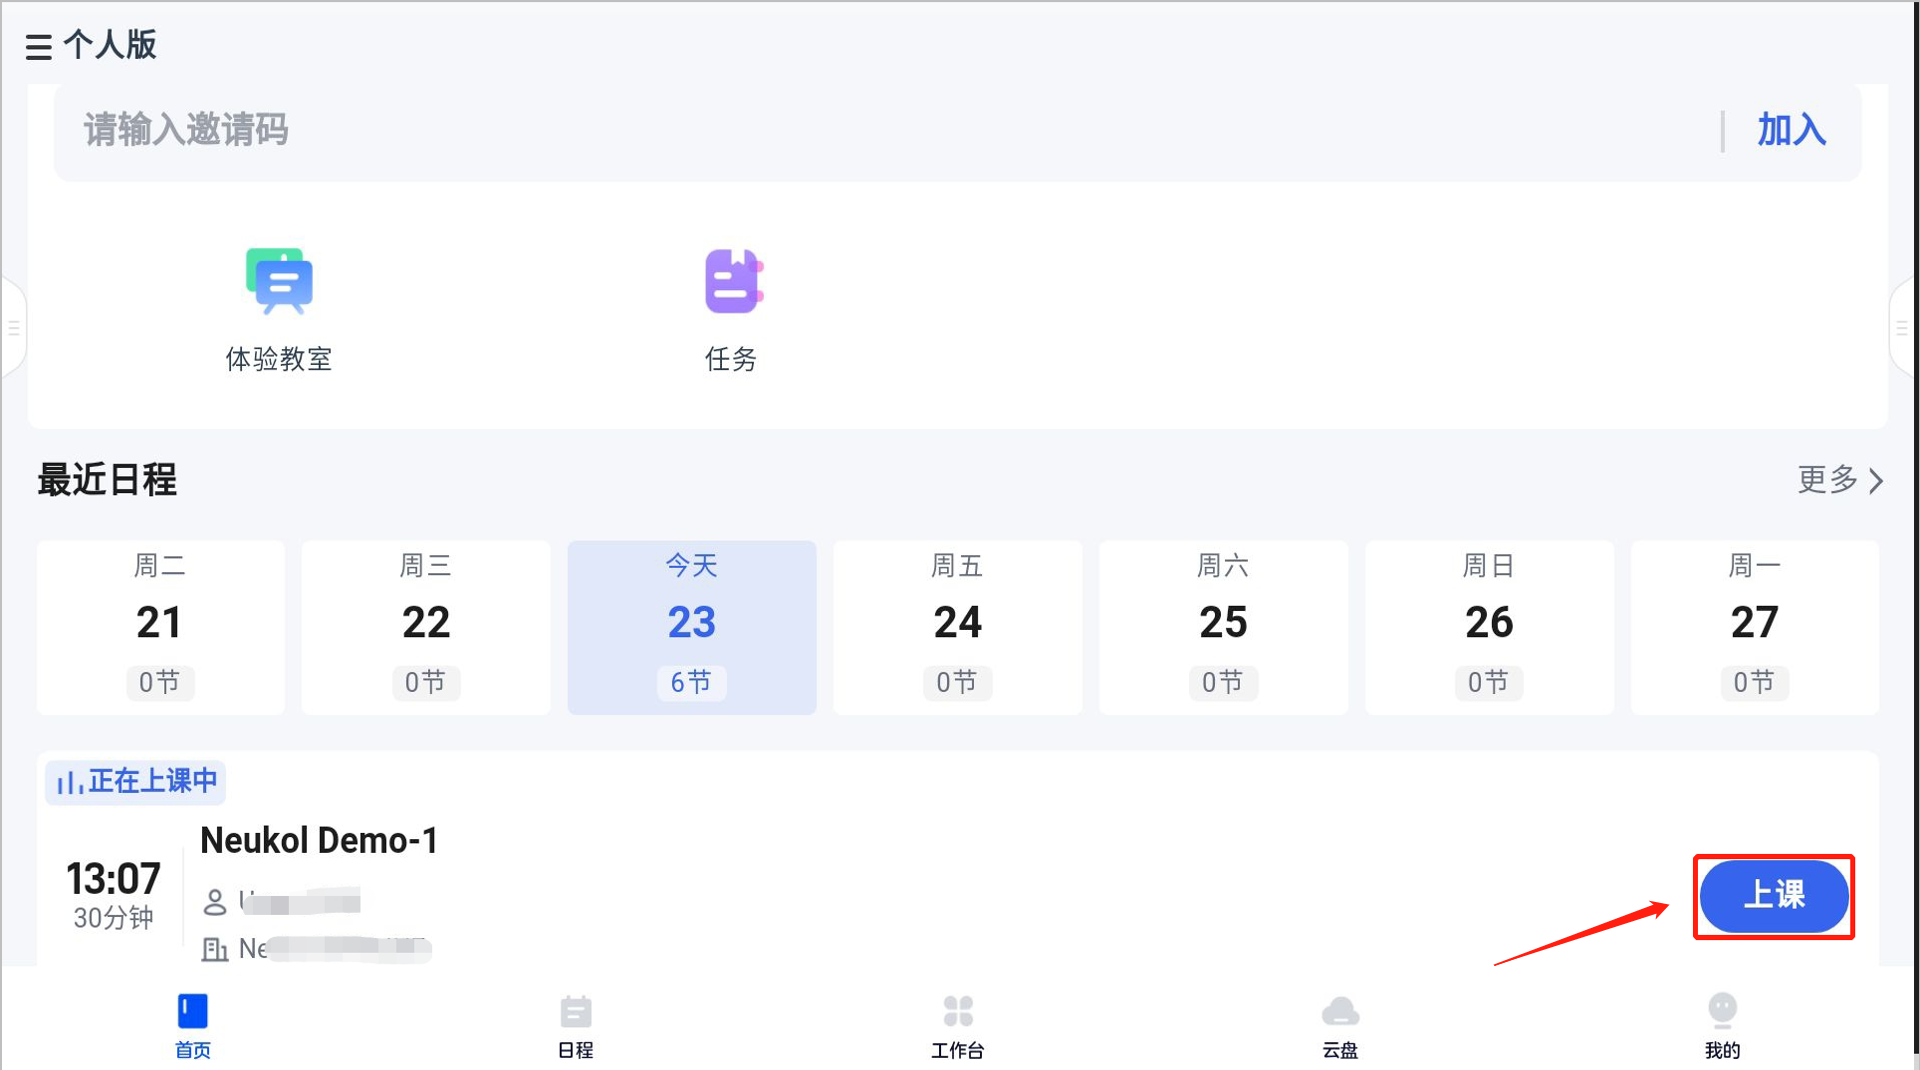Open the 任务 tasks icon
The image size is (1920, 1070).
[733, 282]
